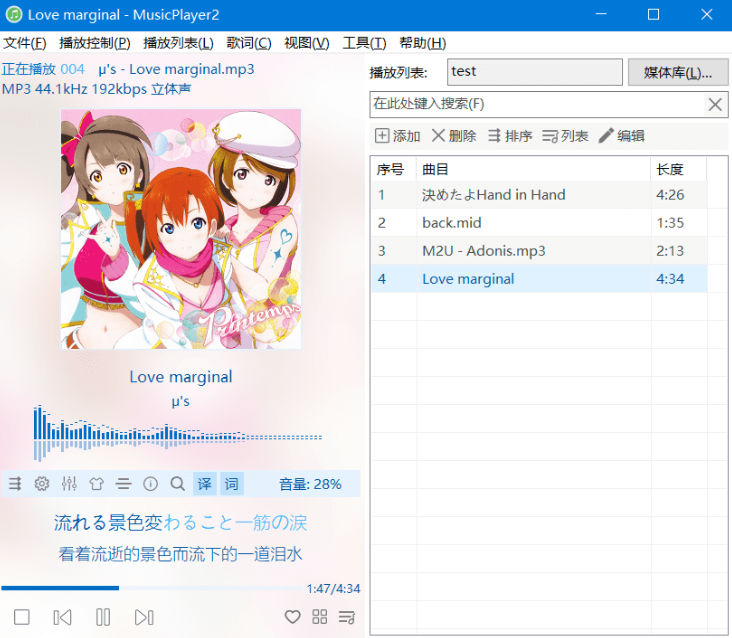Skip to next track

pos(144,617)
